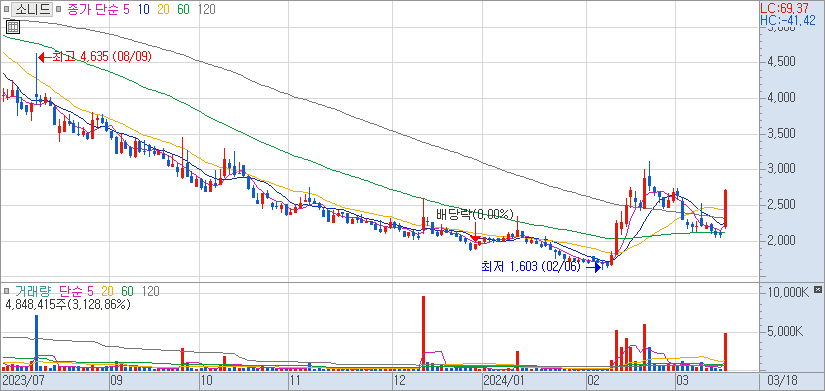Toggle the gray square before 소니드
This screenshot has height=391, width=825.
click(6, 9)
